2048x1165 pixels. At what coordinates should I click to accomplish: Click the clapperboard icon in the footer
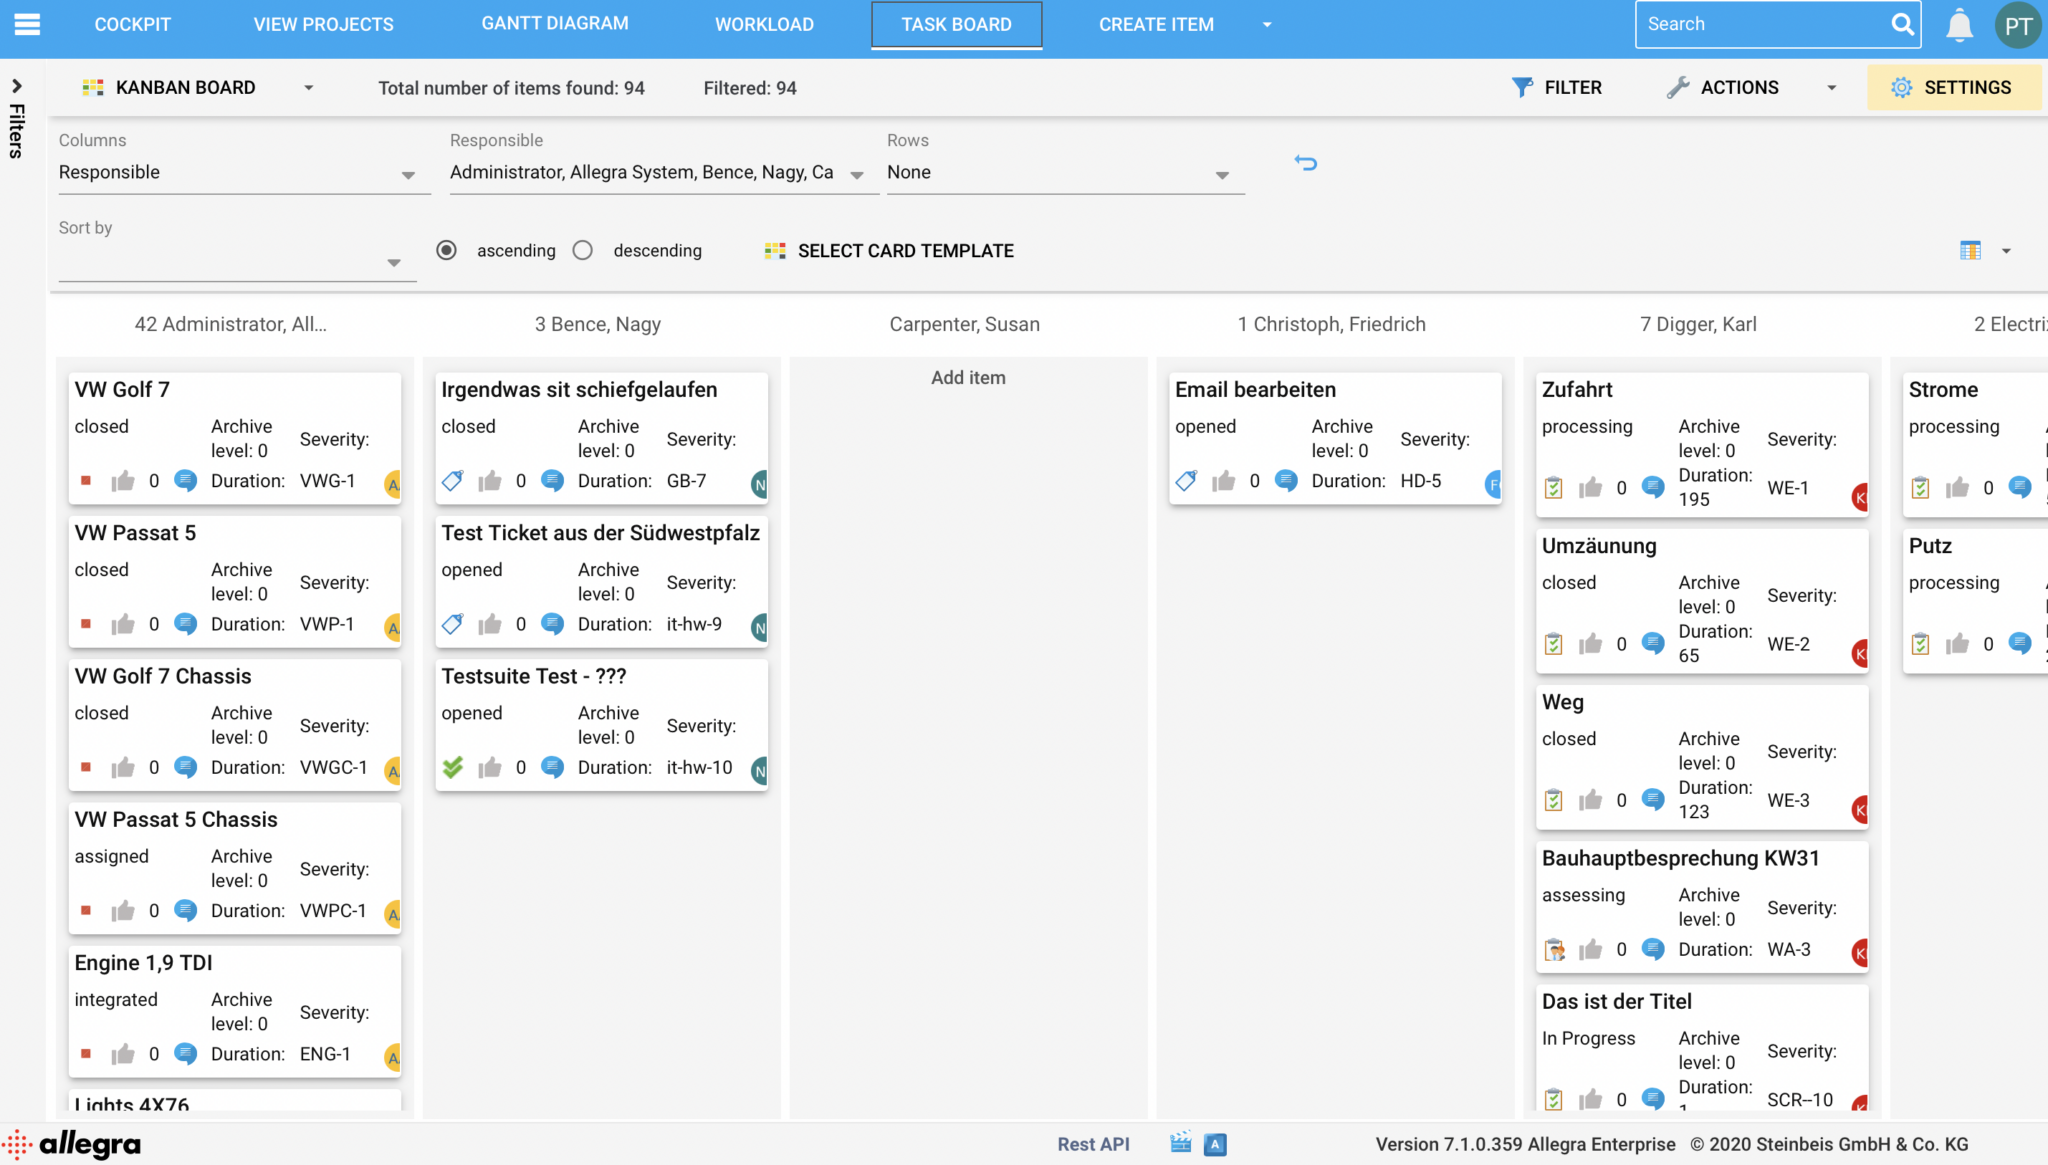pyautogui.click(x=1181, y=1143)
